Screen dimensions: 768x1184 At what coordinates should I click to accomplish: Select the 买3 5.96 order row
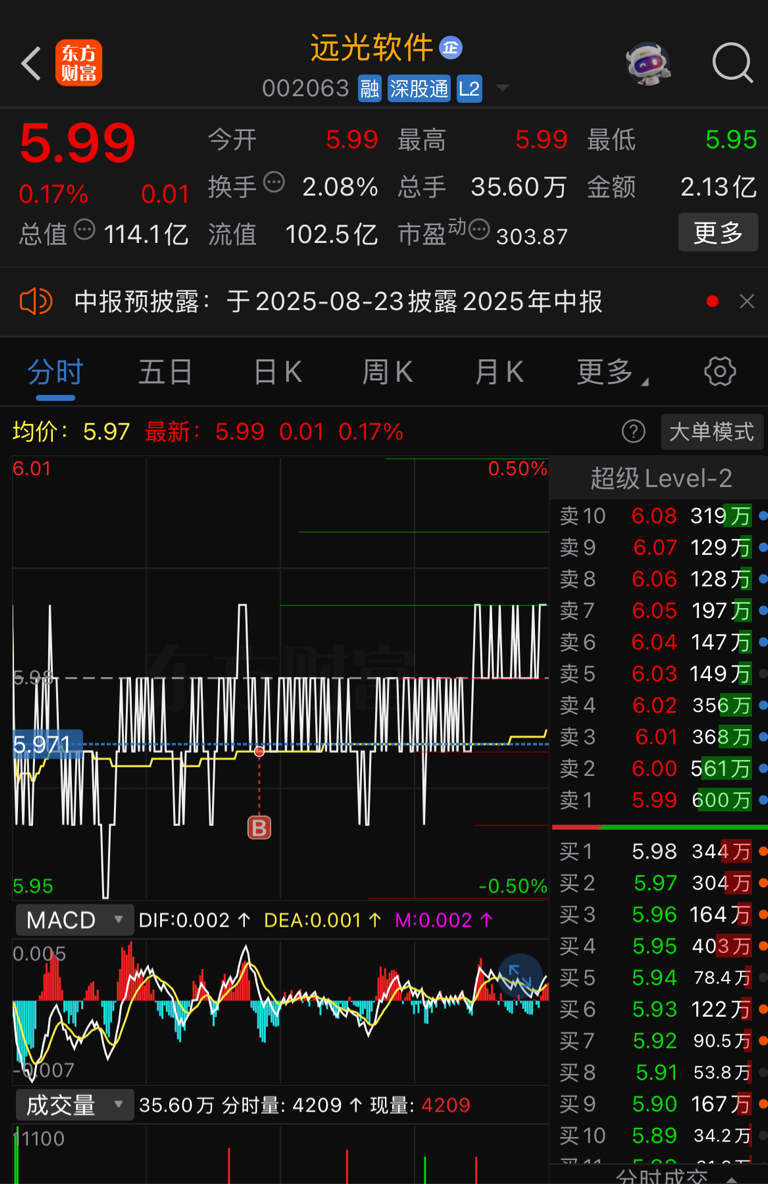click(x=659, y=915)
